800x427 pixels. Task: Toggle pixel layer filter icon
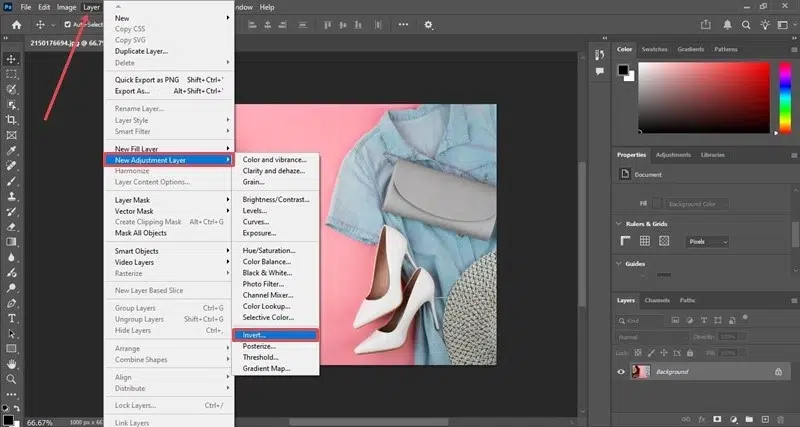tap(676, 320)
